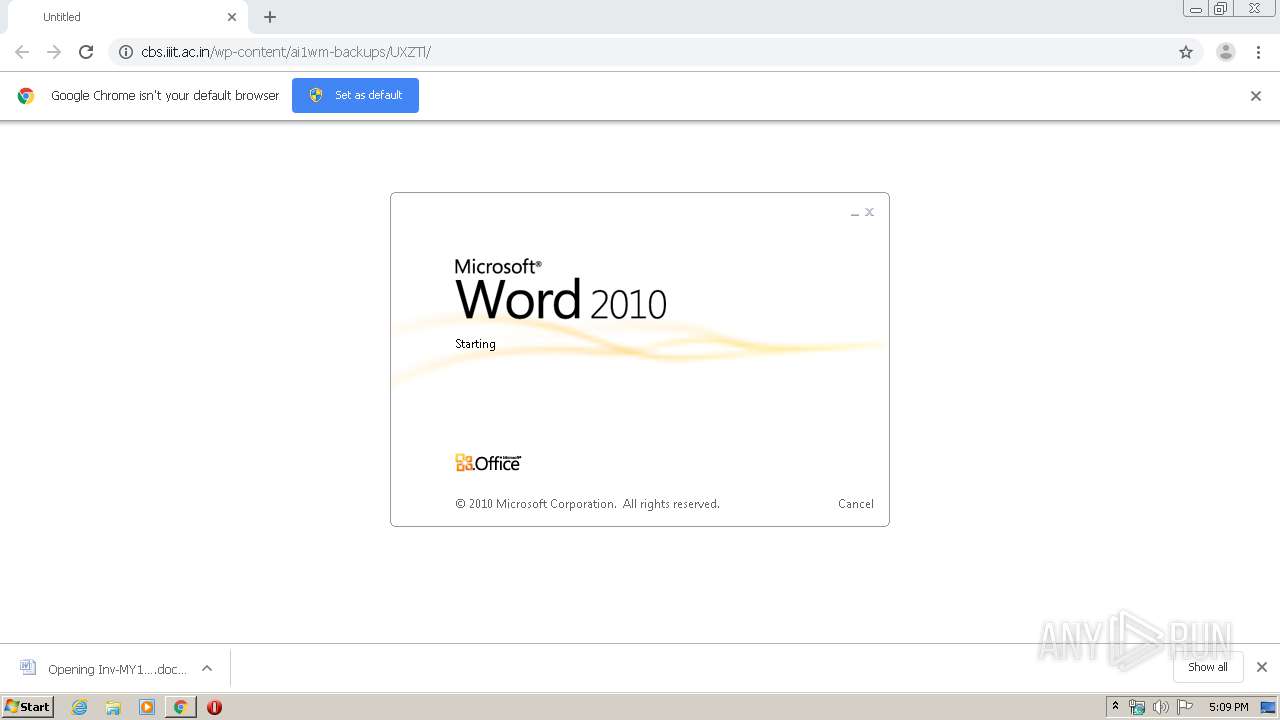Open the Chrome profile avatar

point(1226,52)
